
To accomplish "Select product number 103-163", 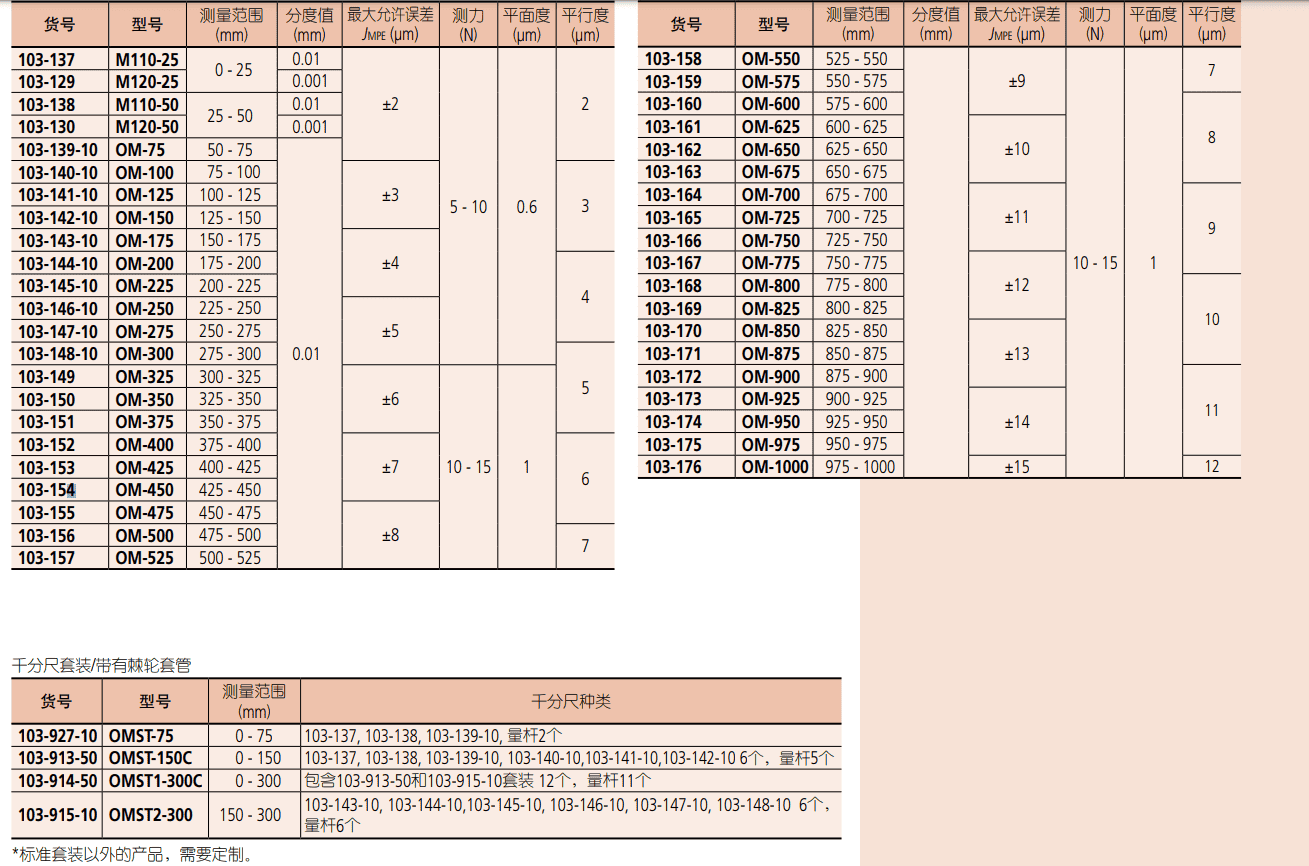I will tap(673, 172).
